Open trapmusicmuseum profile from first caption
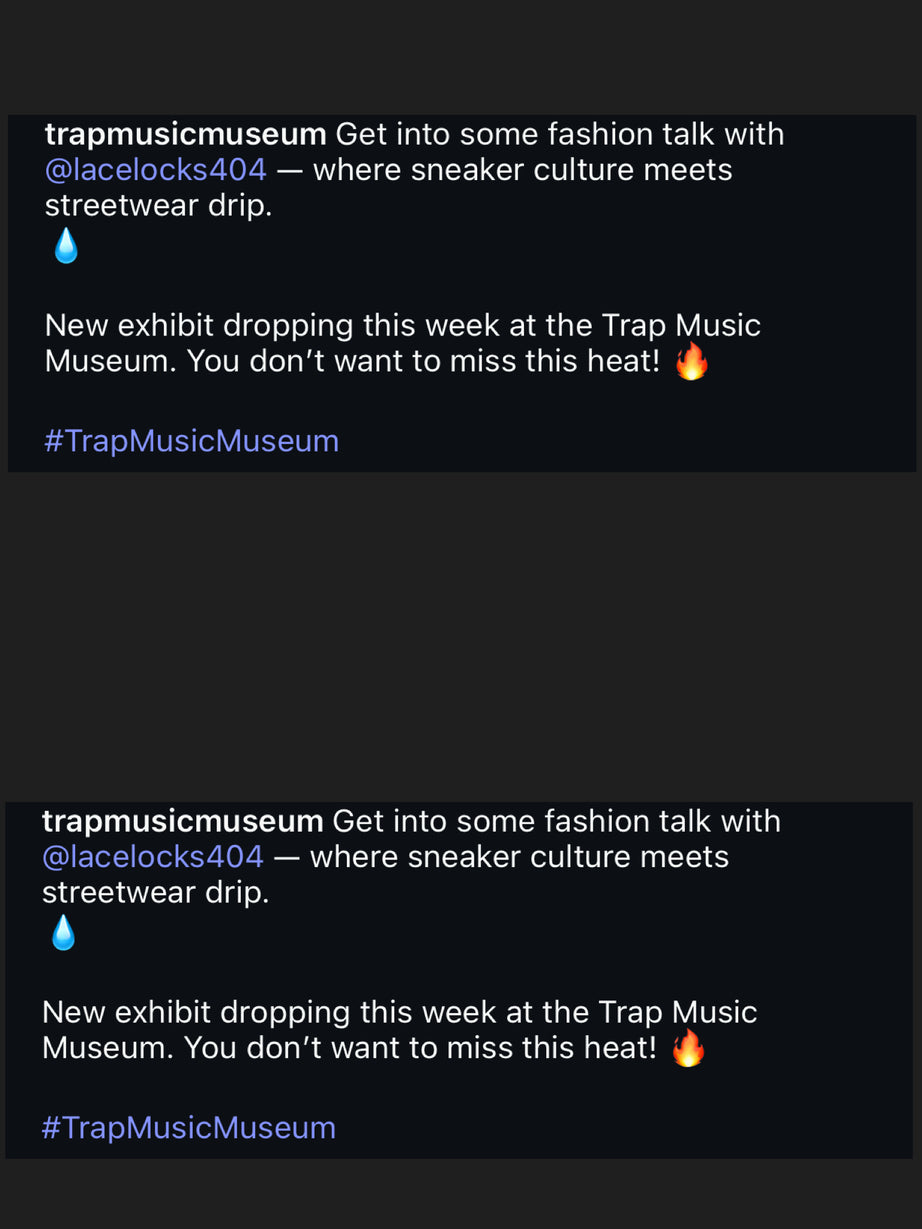 185,135
